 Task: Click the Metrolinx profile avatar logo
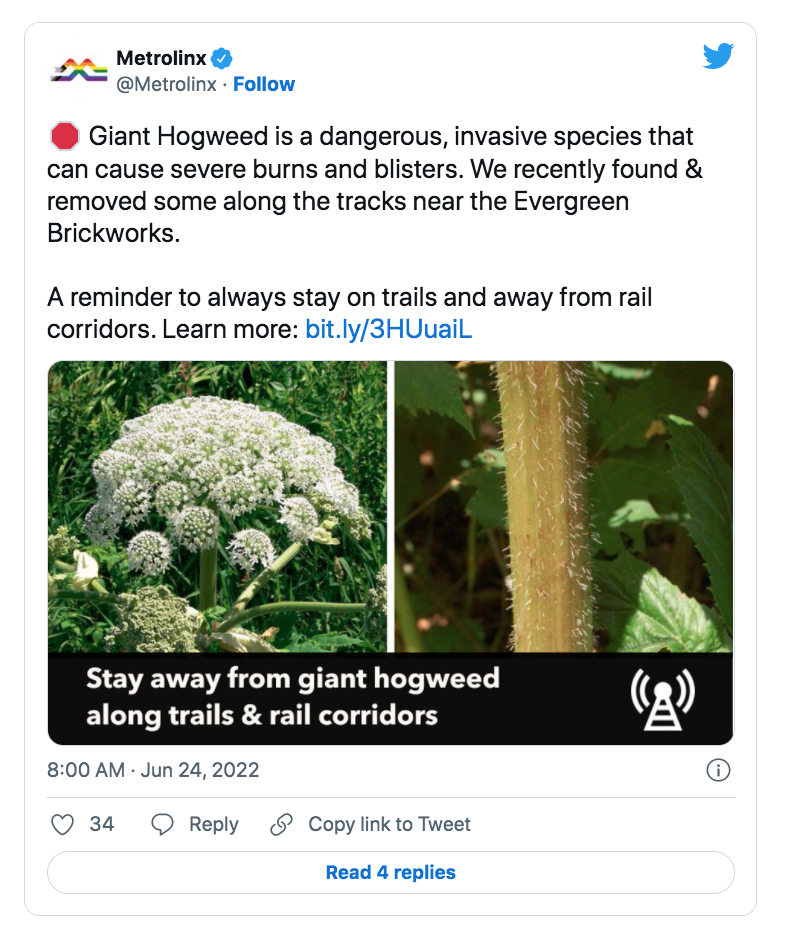(79, 71)
